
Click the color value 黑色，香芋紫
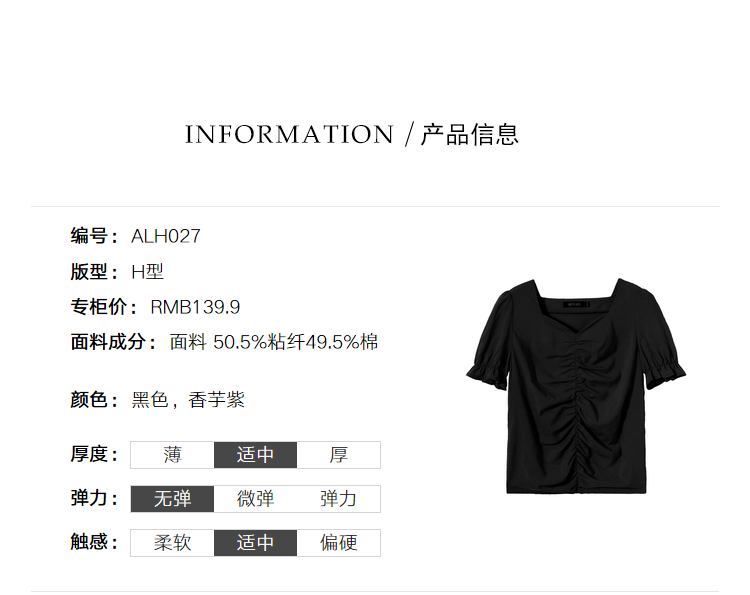pyautogui.click(x=188, y=400)
